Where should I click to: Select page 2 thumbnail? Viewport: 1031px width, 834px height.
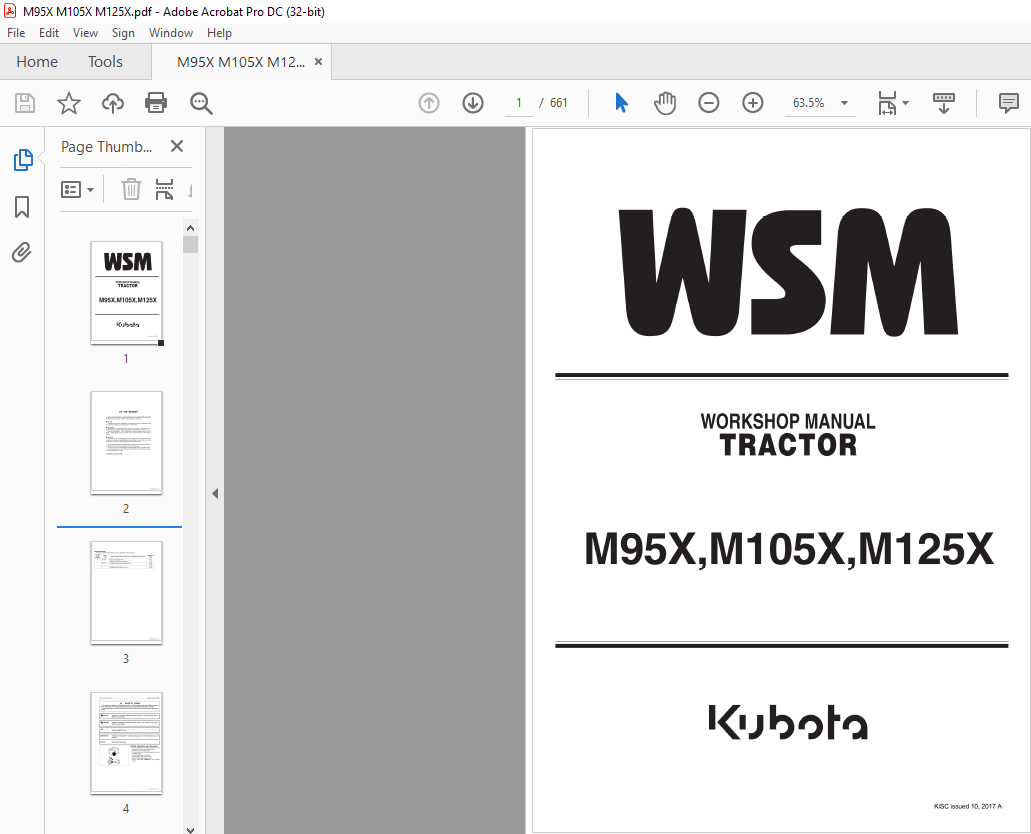tap(126, 442)
